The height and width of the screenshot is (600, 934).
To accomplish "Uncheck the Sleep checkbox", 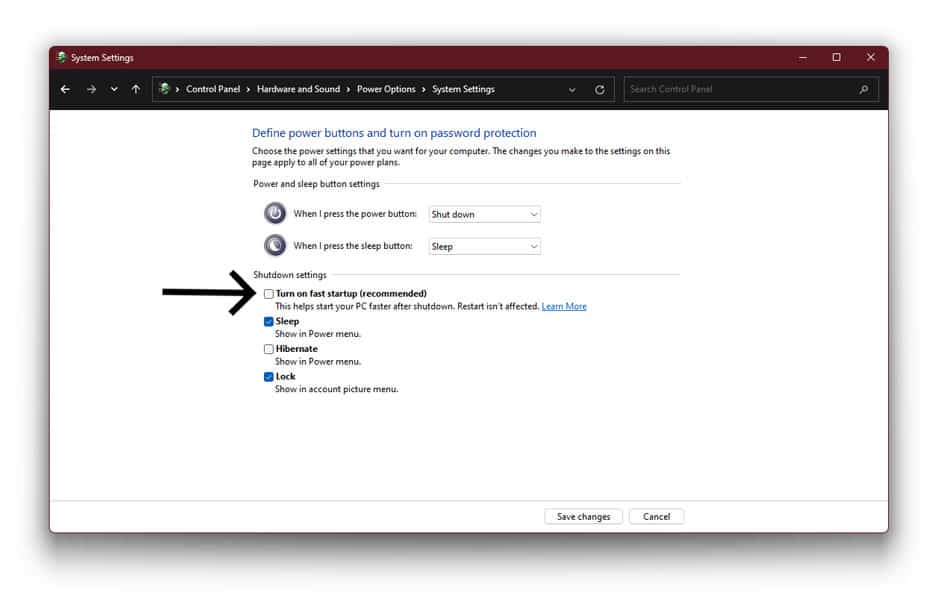I will (x=269, y=322).
